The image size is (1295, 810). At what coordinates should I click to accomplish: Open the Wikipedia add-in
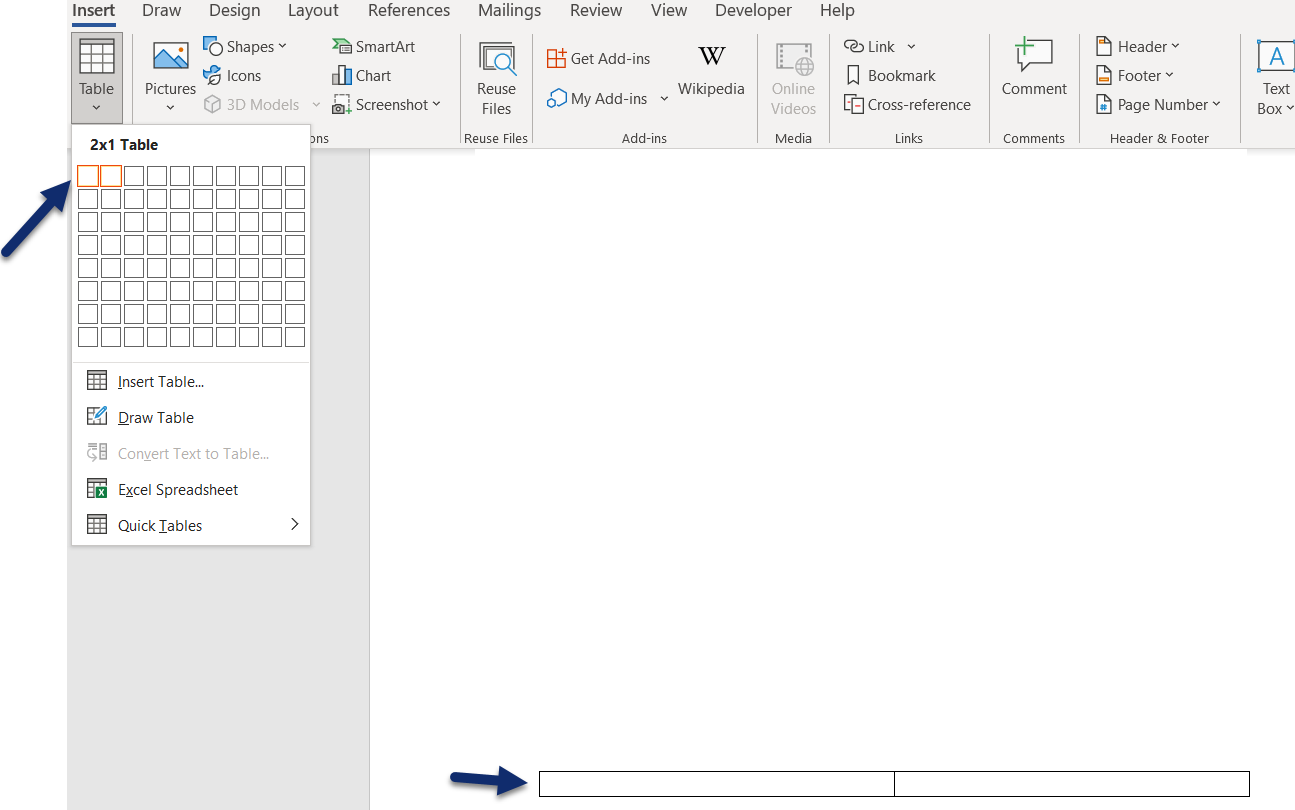pos(711,70)
